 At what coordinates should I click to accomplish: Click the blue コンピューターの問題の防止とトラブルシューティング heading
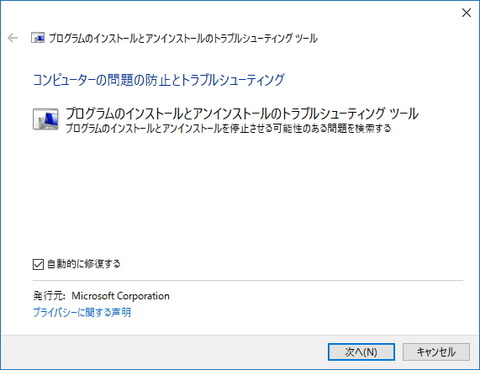(159, 80)
